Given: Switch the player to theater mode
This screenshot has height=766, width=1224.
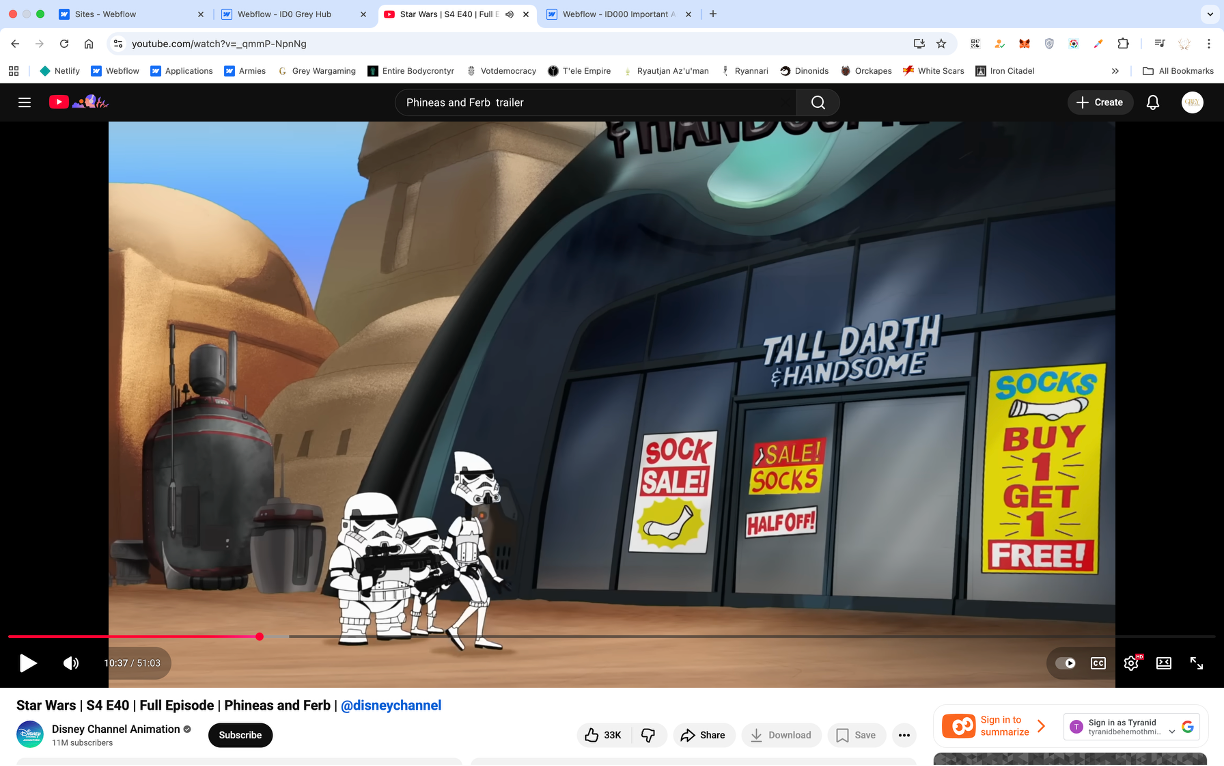Looking at the screenshot, I should (1164, 663).
